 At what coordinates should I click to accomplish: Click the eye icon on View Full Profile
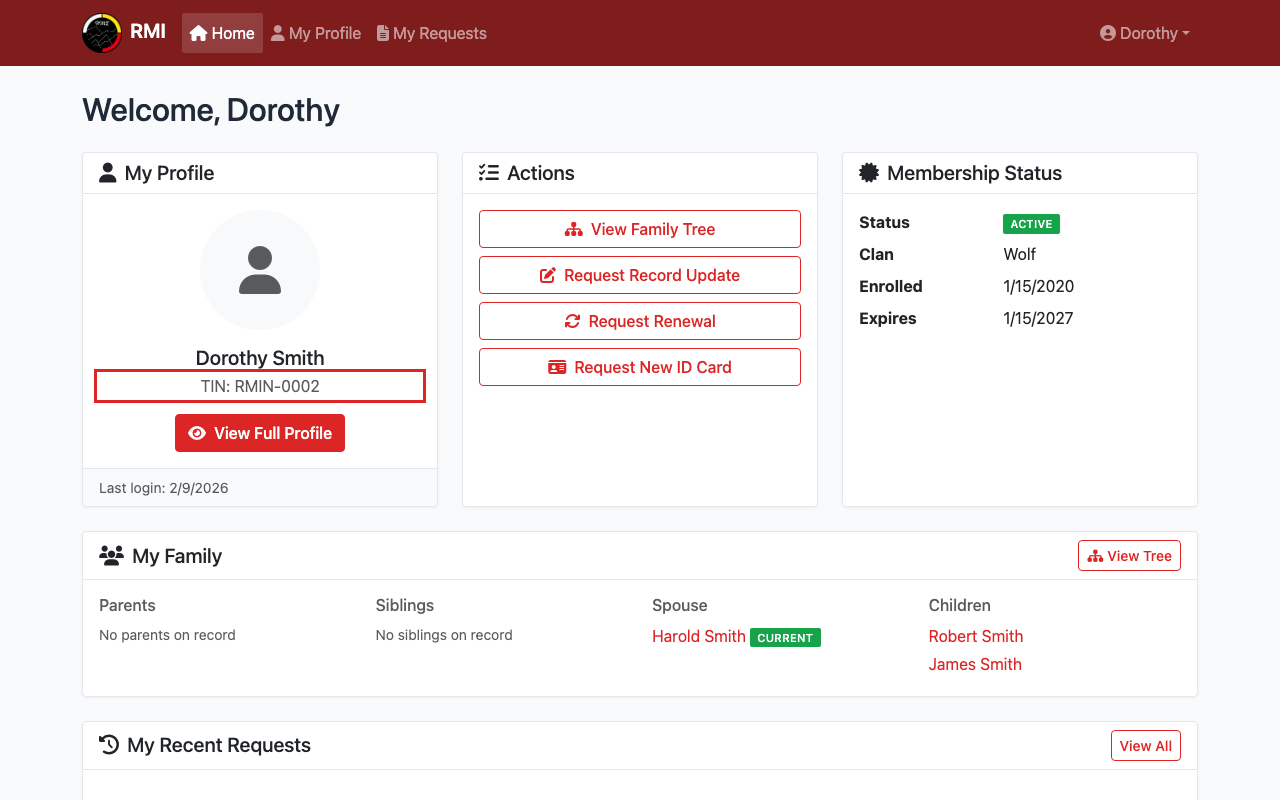(197, 433)
